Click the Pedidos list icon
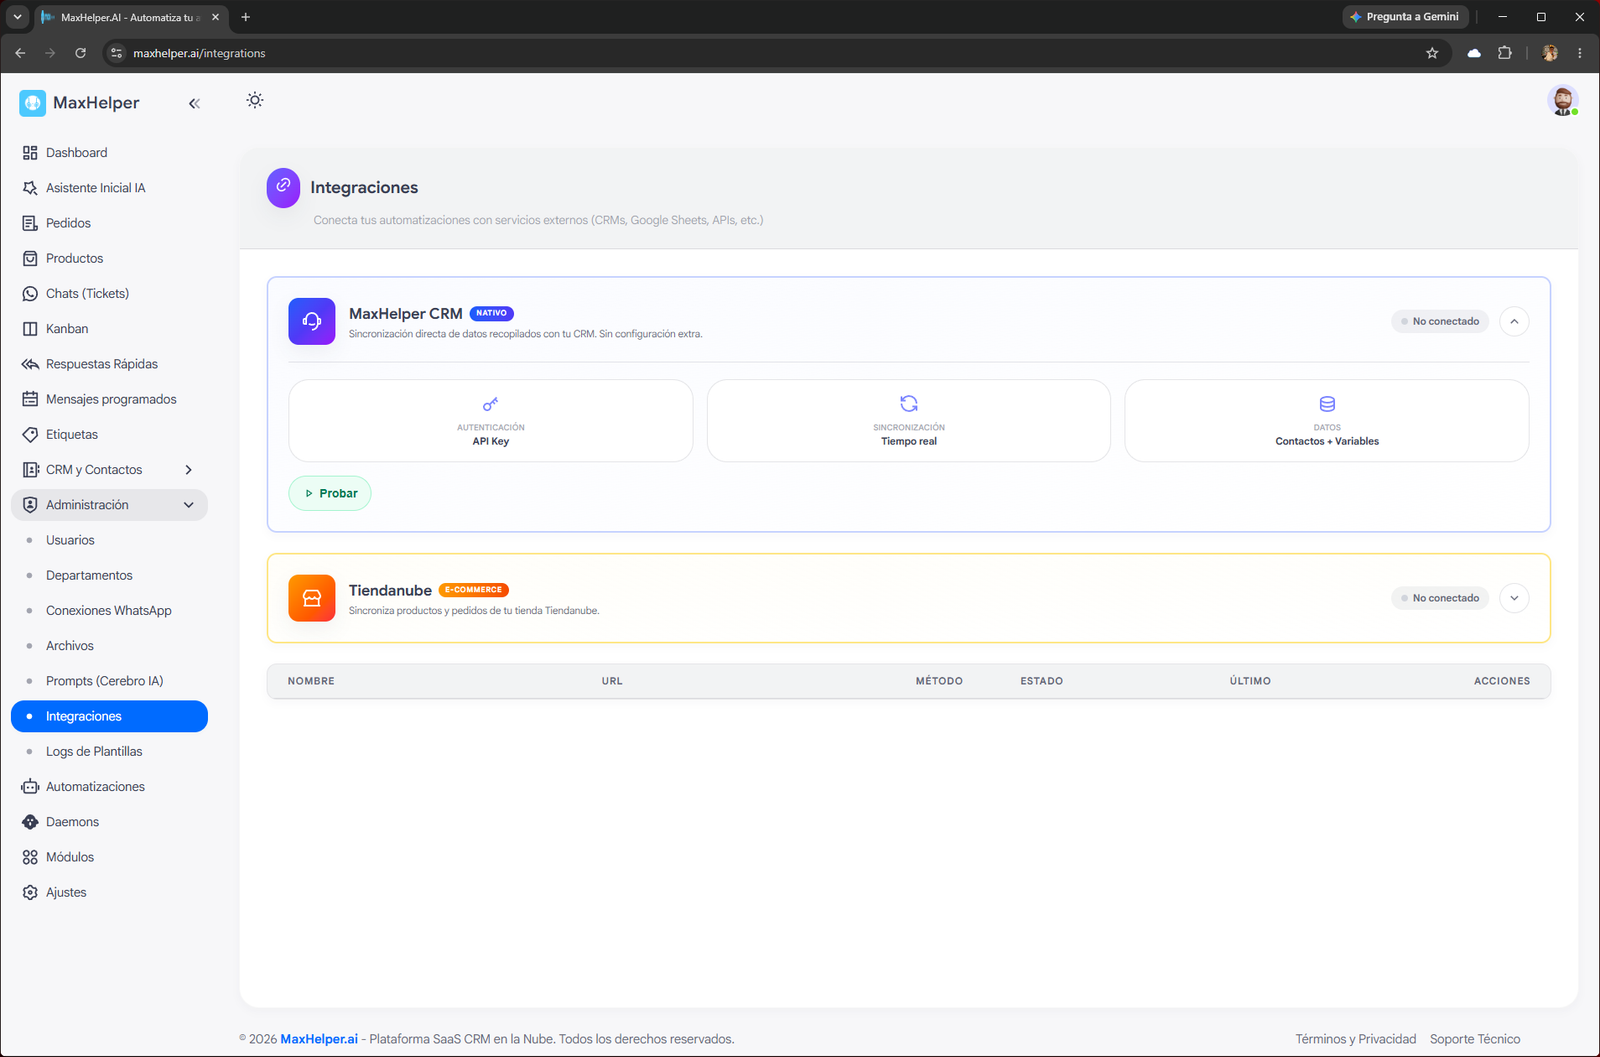This screenshot has width=1600, height=1057. point(30,223)
